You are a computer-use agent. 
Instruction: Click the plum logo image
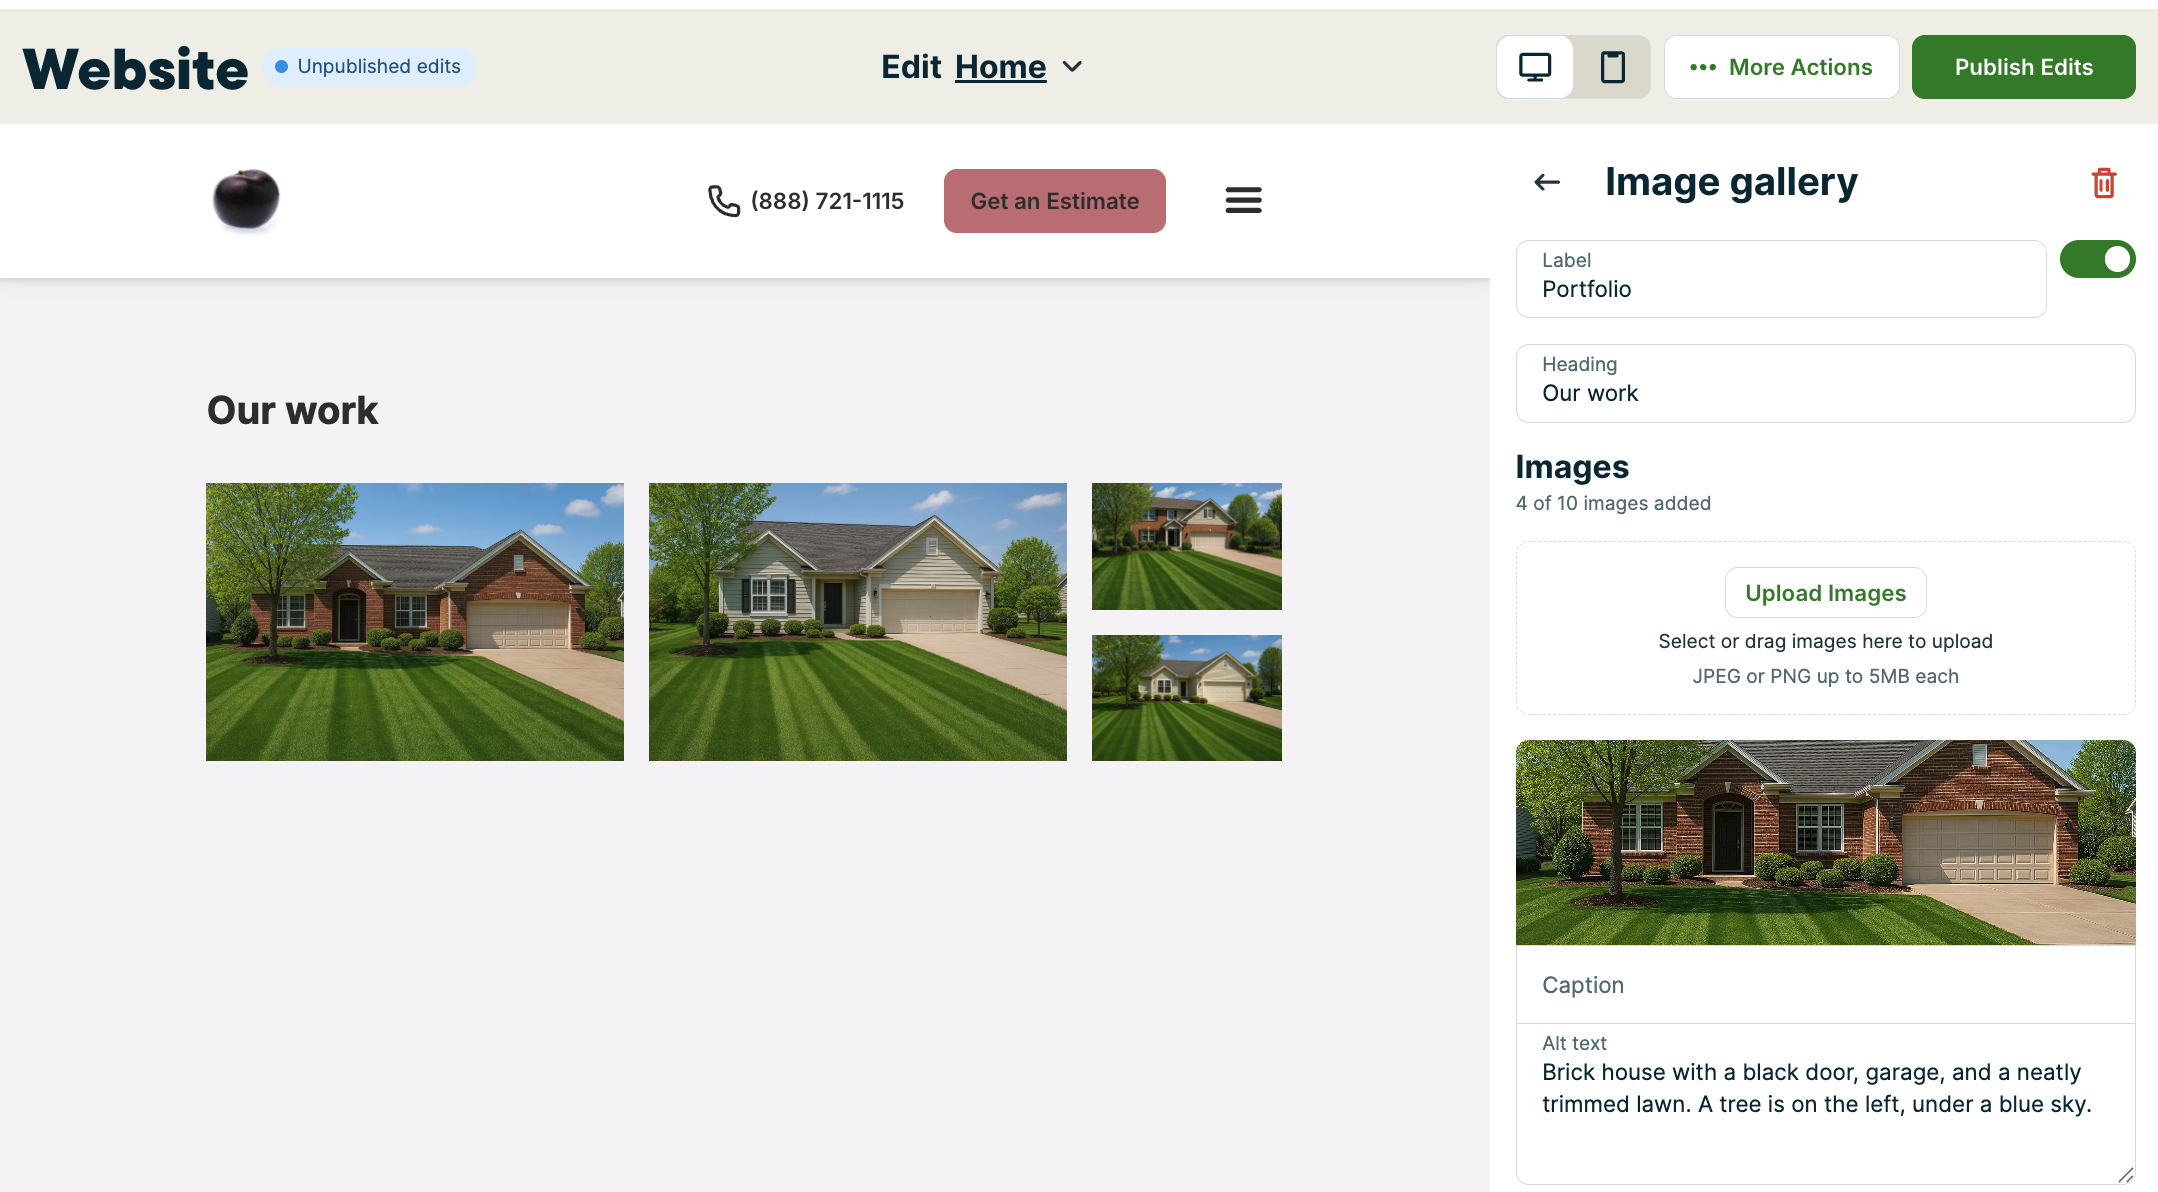click(x=246, y=199)
